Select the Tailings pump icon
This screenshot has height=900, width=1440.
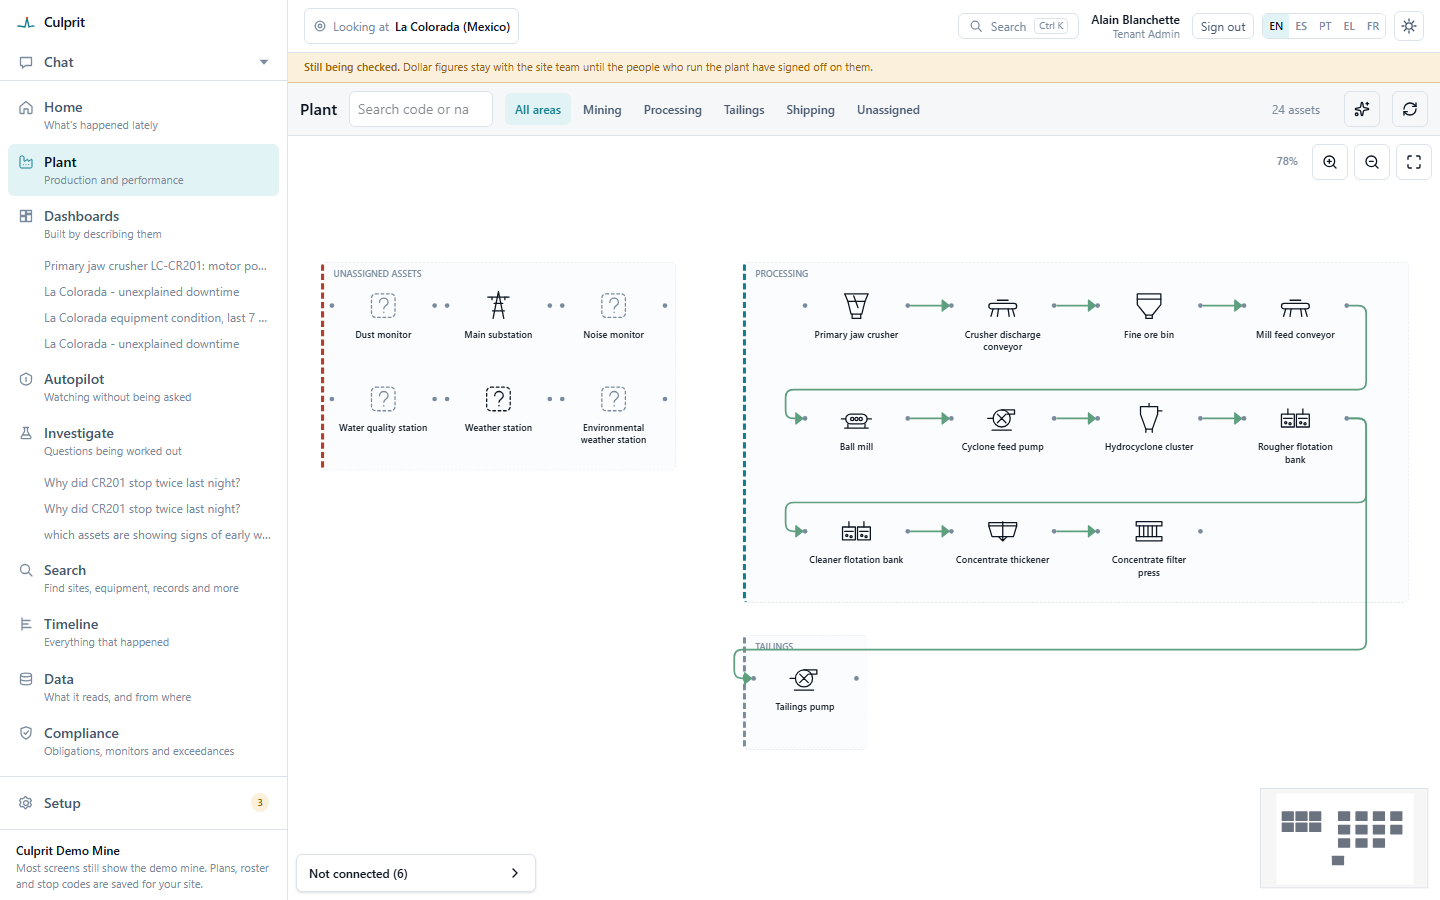coord(804,679)
